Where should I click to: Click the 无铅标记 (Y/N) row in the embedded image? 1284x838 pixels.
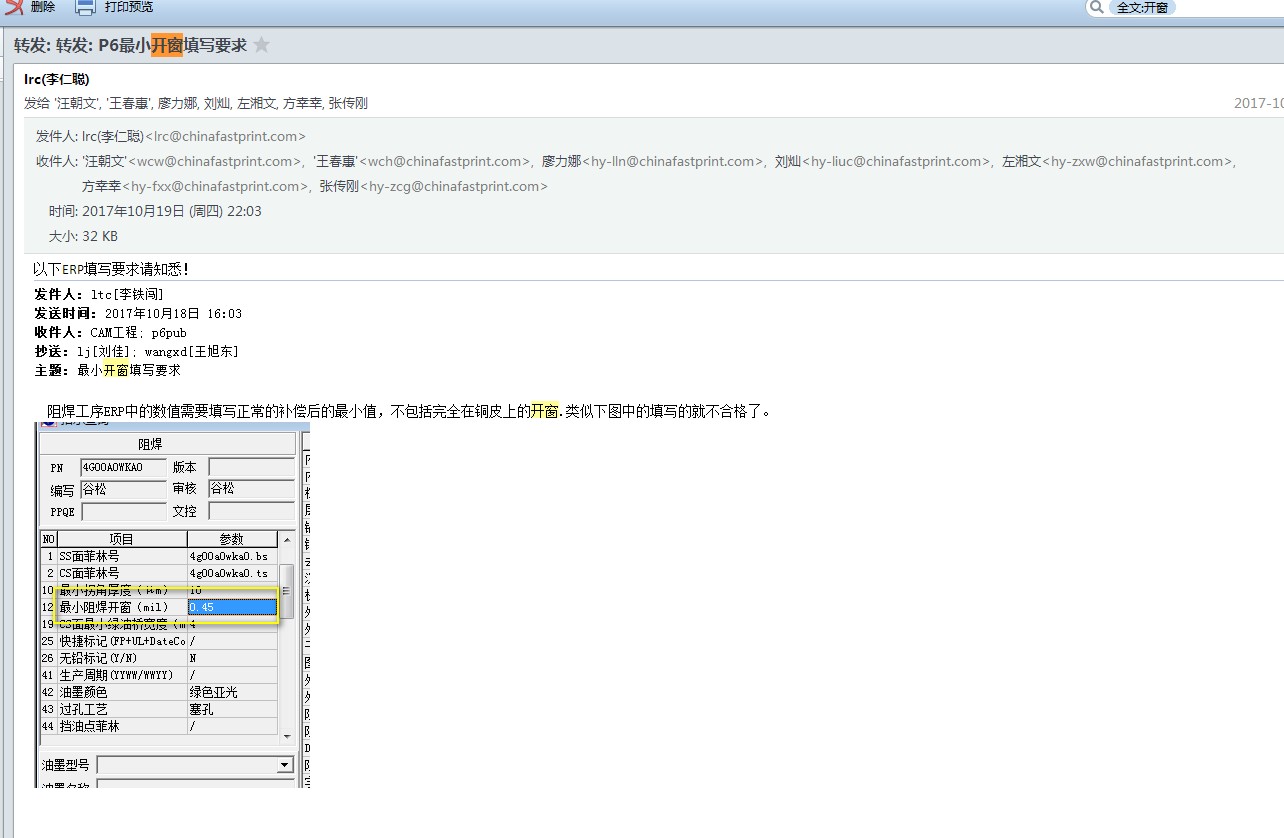click(158, 658)
